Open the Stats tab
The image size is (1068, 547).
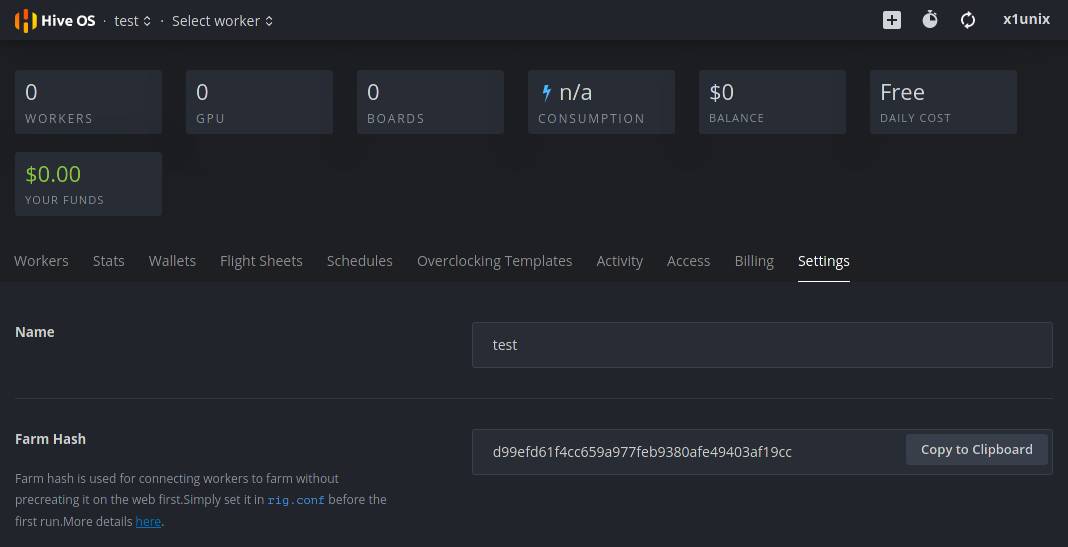pyautogui.click(x=108, y=261)
